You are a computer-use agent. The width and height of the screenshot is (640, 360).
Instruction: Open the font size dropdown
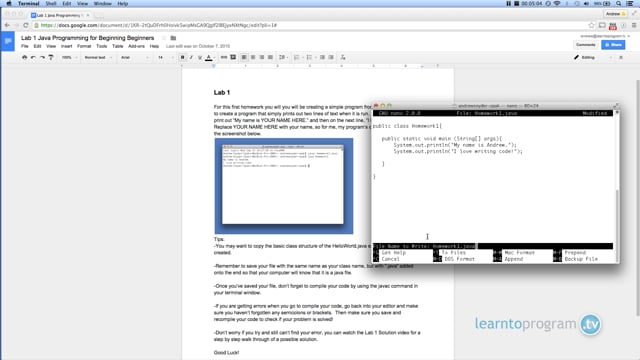click(165, 58)
